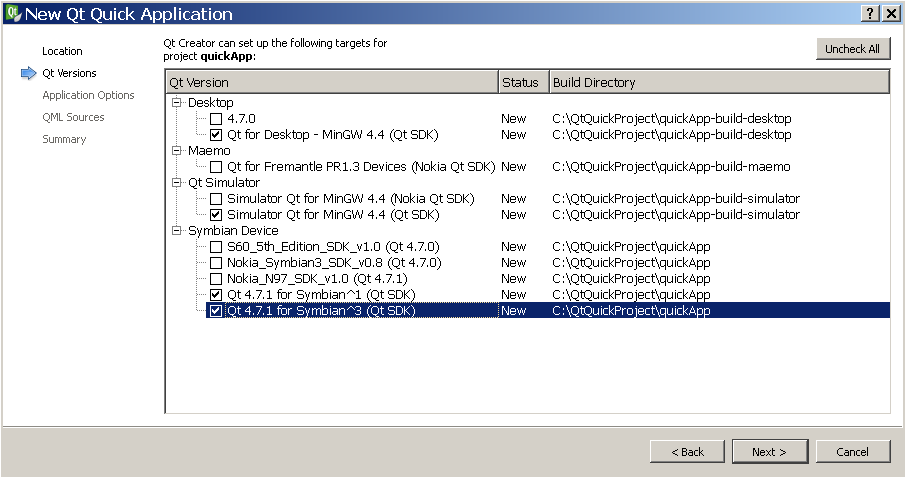Select Qt for Desktop - MinGW 4.4 (Qt SDK) label
Image resolution: width=905 pixels, height=477 pixels.
point(332,135)
